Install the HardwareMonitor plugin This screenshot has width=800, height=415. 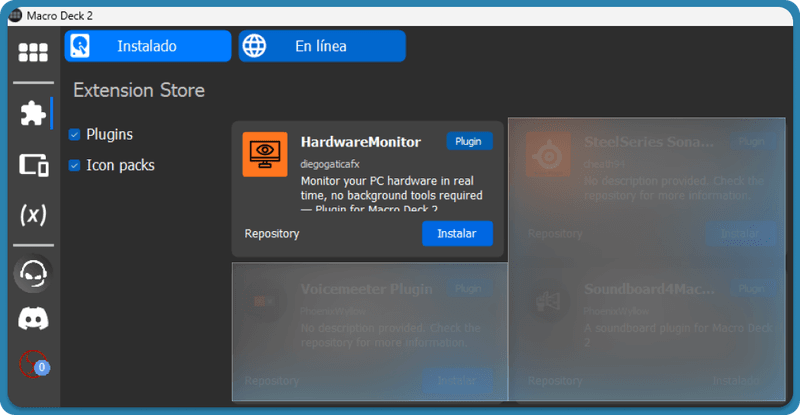[457, 233]
